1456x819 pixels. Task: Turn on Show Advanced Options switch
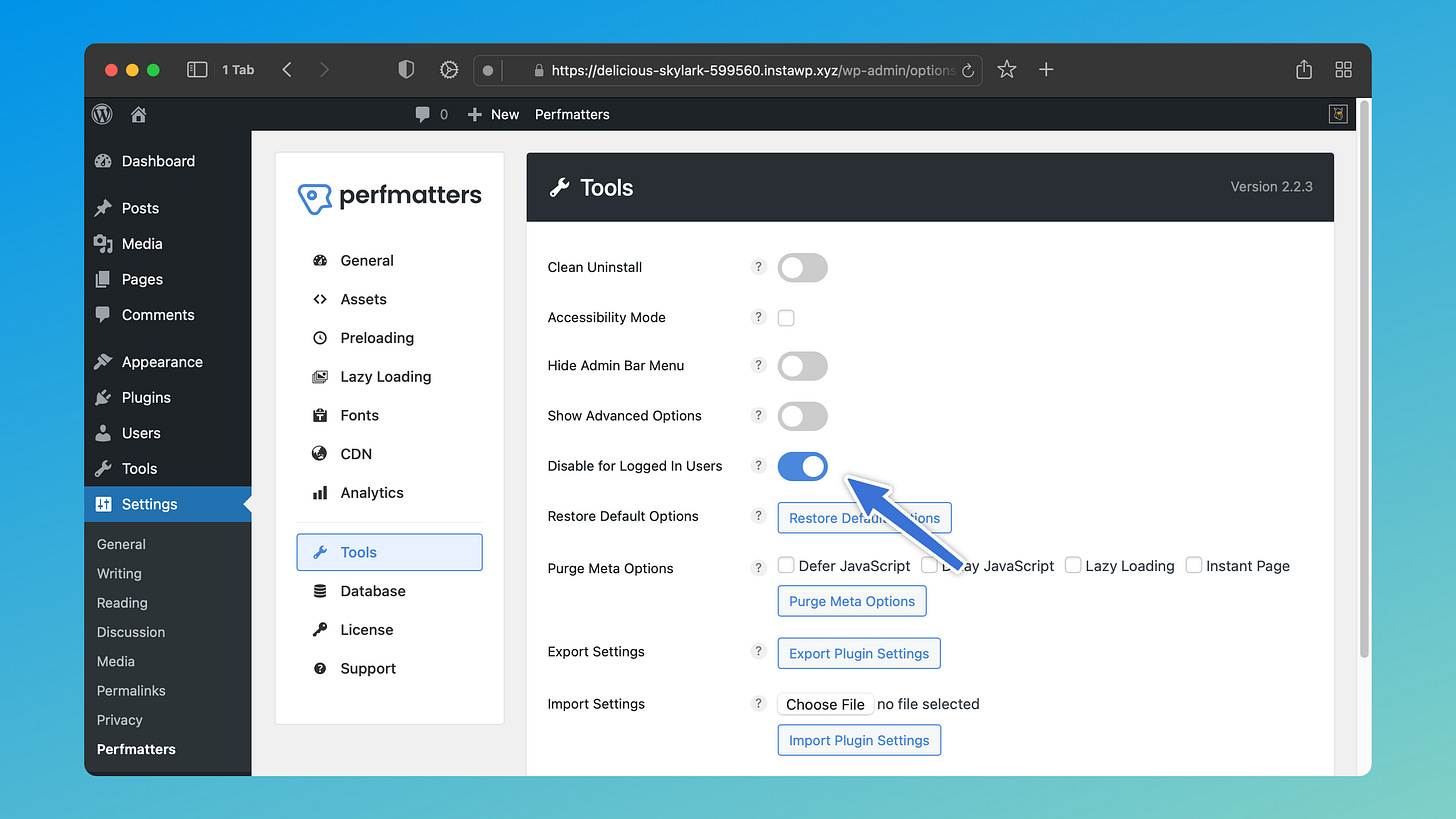tap(803, 416)
